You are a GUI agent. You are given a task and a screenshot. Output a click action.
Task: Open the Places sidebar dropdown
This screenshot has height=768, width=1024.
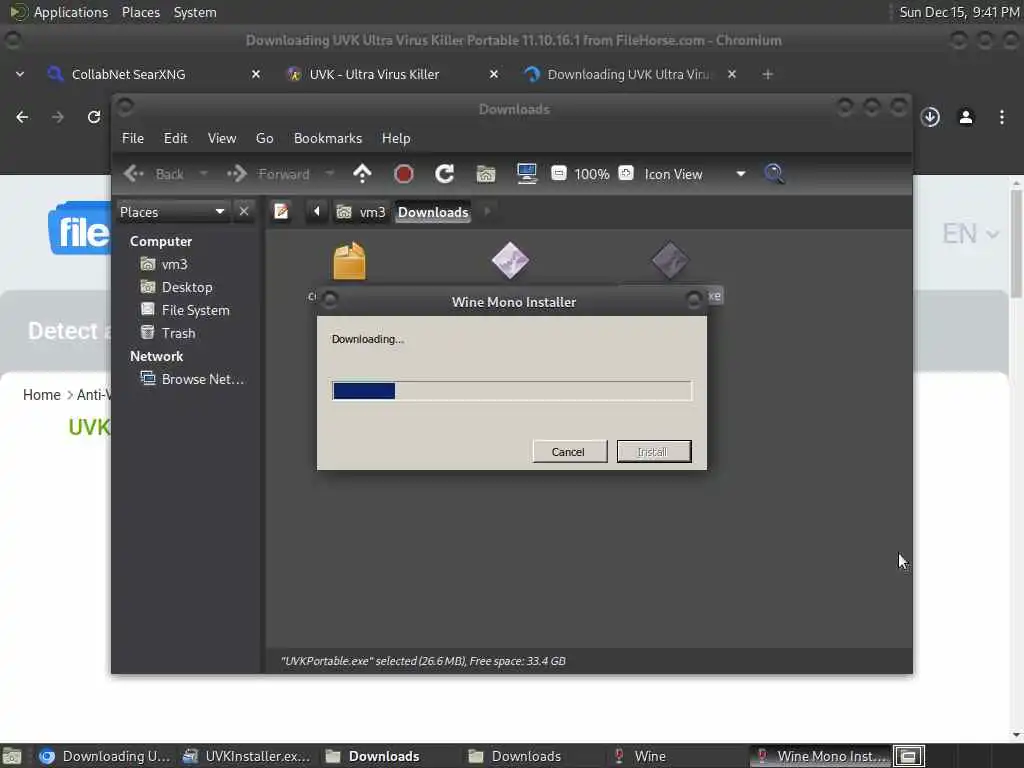pyautogui.click(x=172, y=212)
